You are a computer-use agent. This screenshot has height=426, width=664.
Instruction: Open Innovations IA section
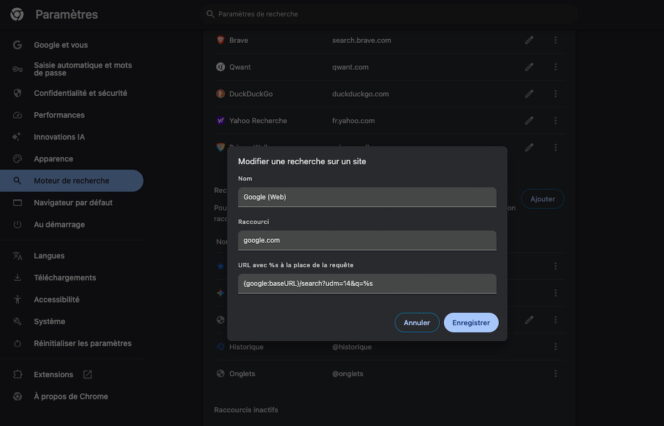[x=59, y=137]
